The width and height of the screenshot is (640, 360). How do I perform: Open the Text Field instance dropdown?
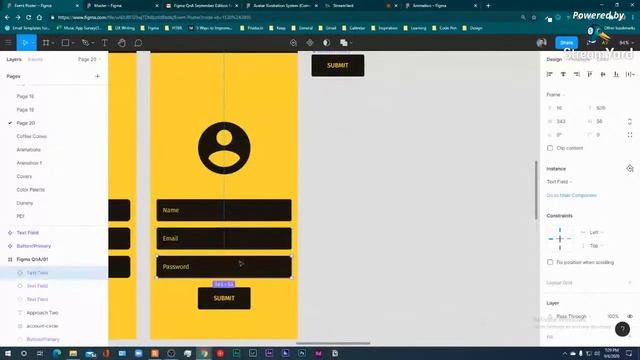tap(560, 182)
